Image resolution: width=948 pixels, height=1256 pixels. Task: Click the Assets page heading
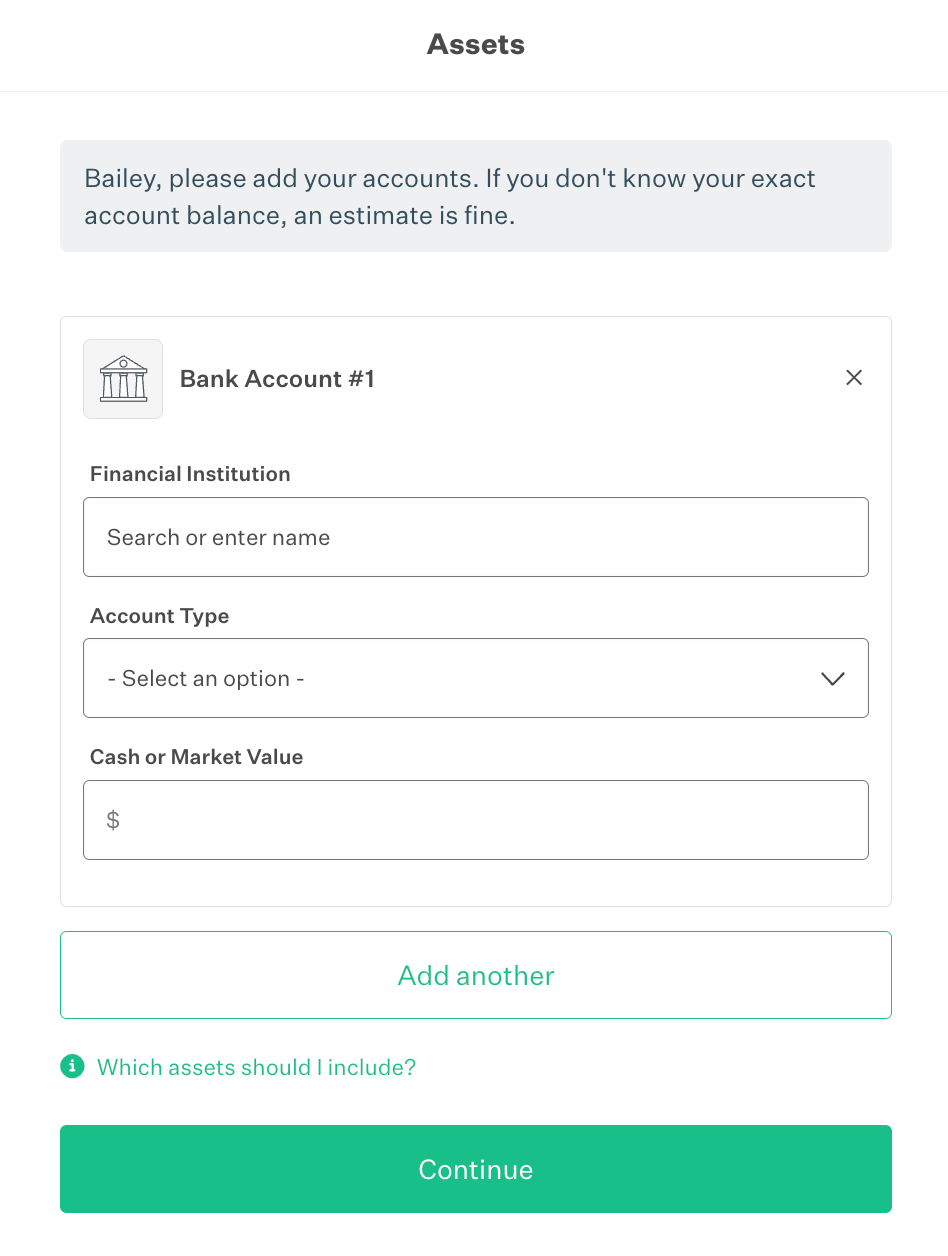click(475, 44)
